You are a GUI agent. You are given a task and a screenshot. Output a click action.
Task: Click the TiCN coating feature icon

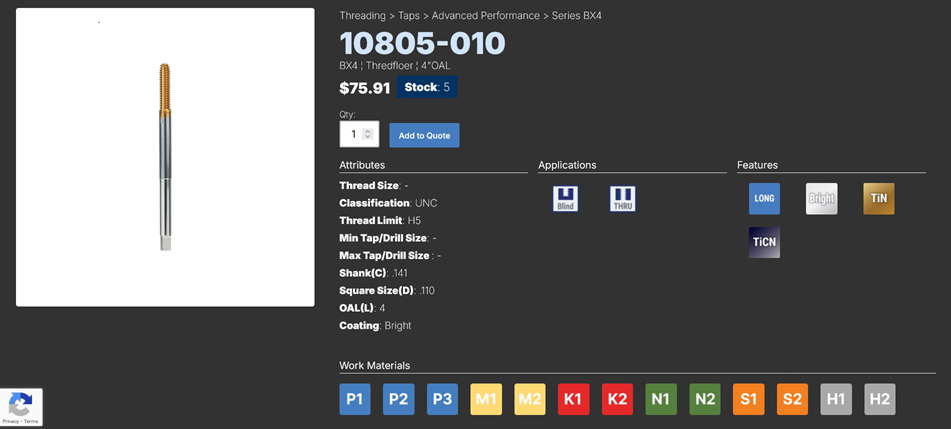click(764, 243)
